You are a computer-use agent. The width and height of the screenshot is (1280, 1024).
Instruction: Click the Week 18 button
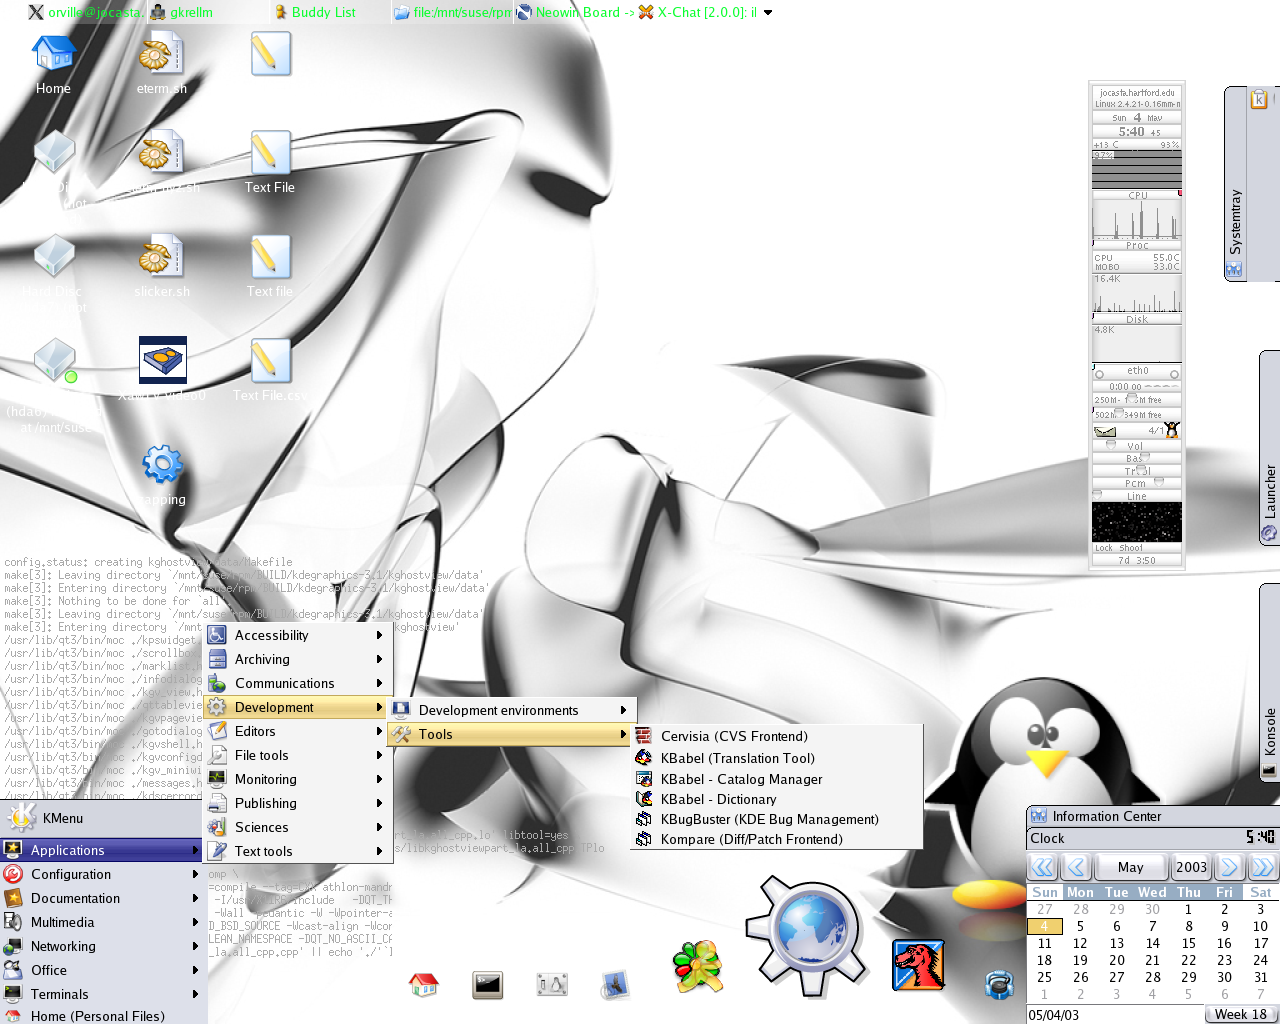(1241, 1014)
